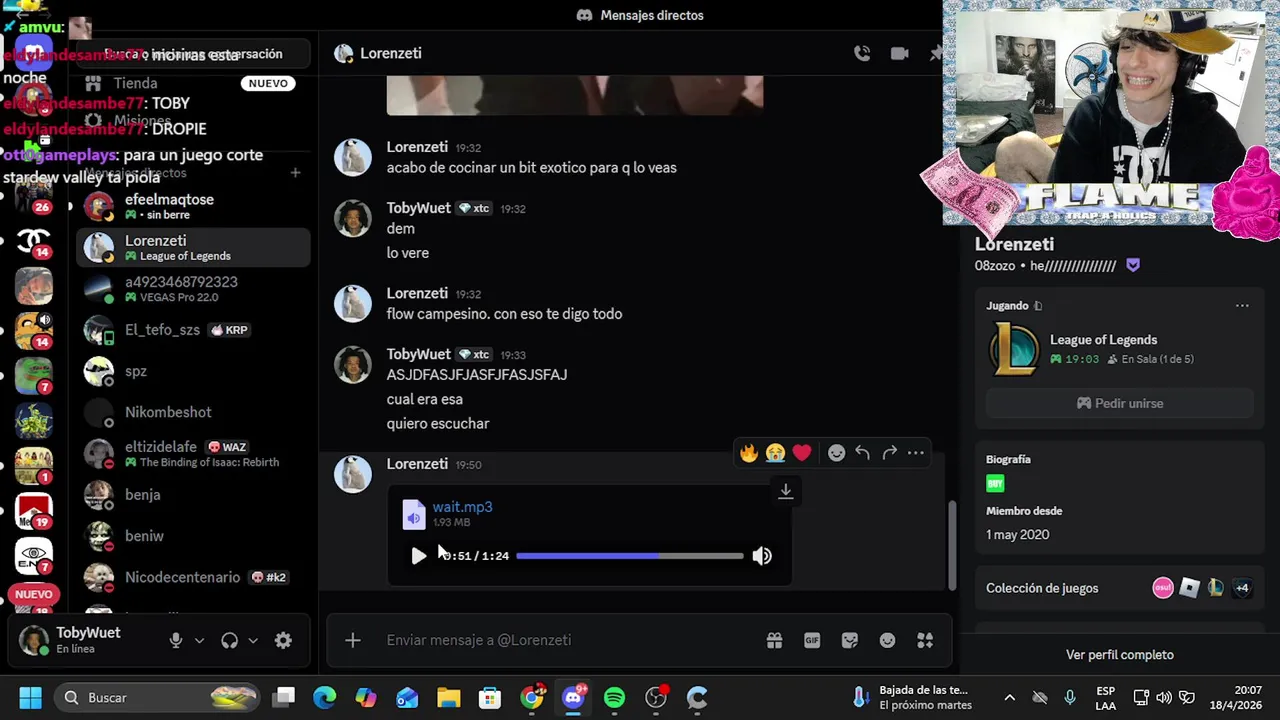Open the wait.mp3 file link
Image resolution: width=1280 pixels, height=720 pixels.
tap(462, 507)
